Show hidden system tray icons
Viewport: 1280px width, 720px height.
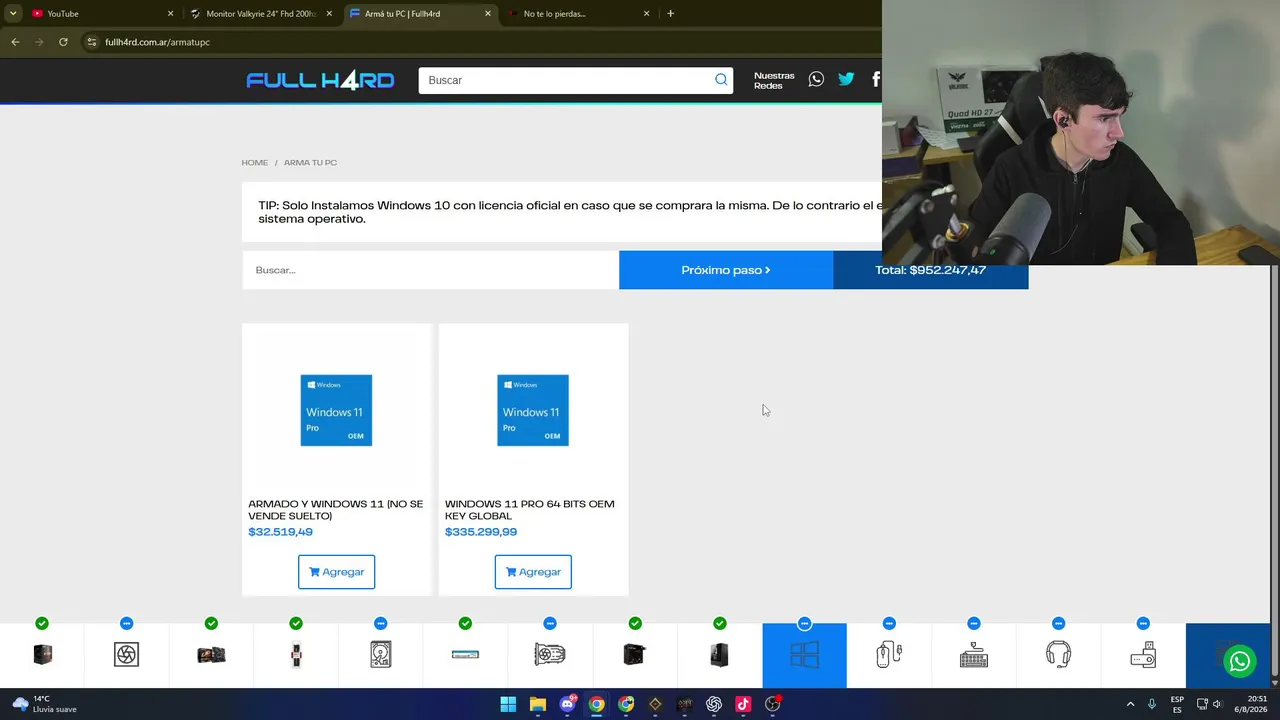point(1131,704)
